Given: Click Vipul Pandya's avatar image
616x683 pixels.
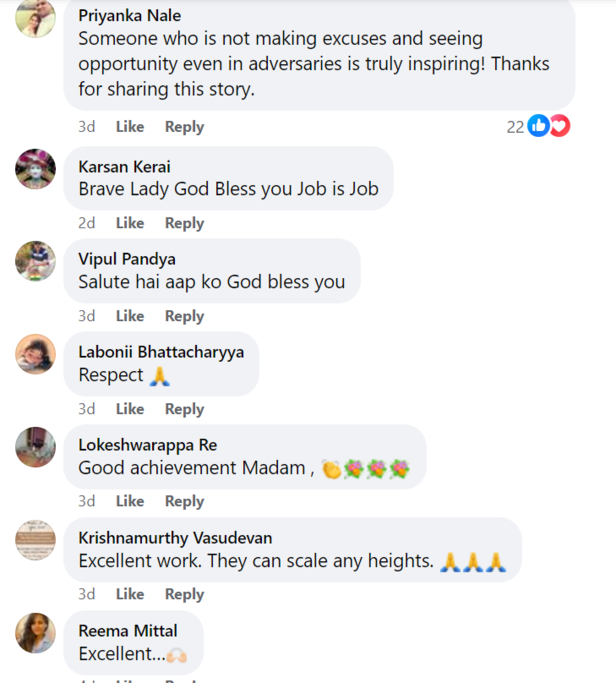Looking at the screenshot, I should click(36, 261).
